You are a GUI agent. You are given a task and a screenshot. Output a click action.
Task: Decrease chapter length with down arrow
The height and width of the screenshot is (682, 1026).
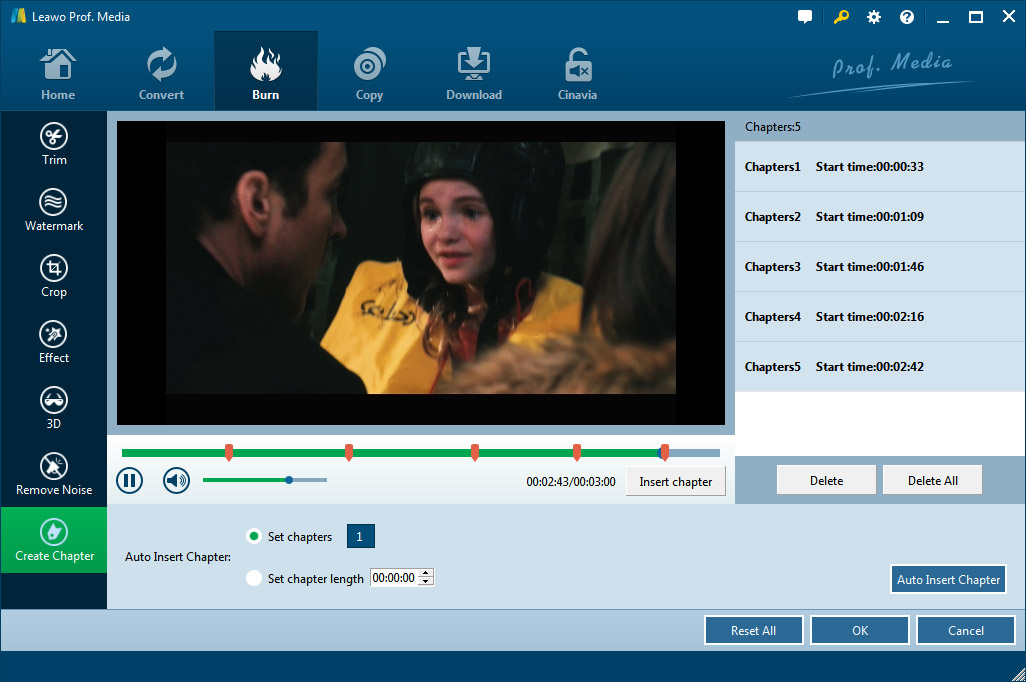click(427, 582)
